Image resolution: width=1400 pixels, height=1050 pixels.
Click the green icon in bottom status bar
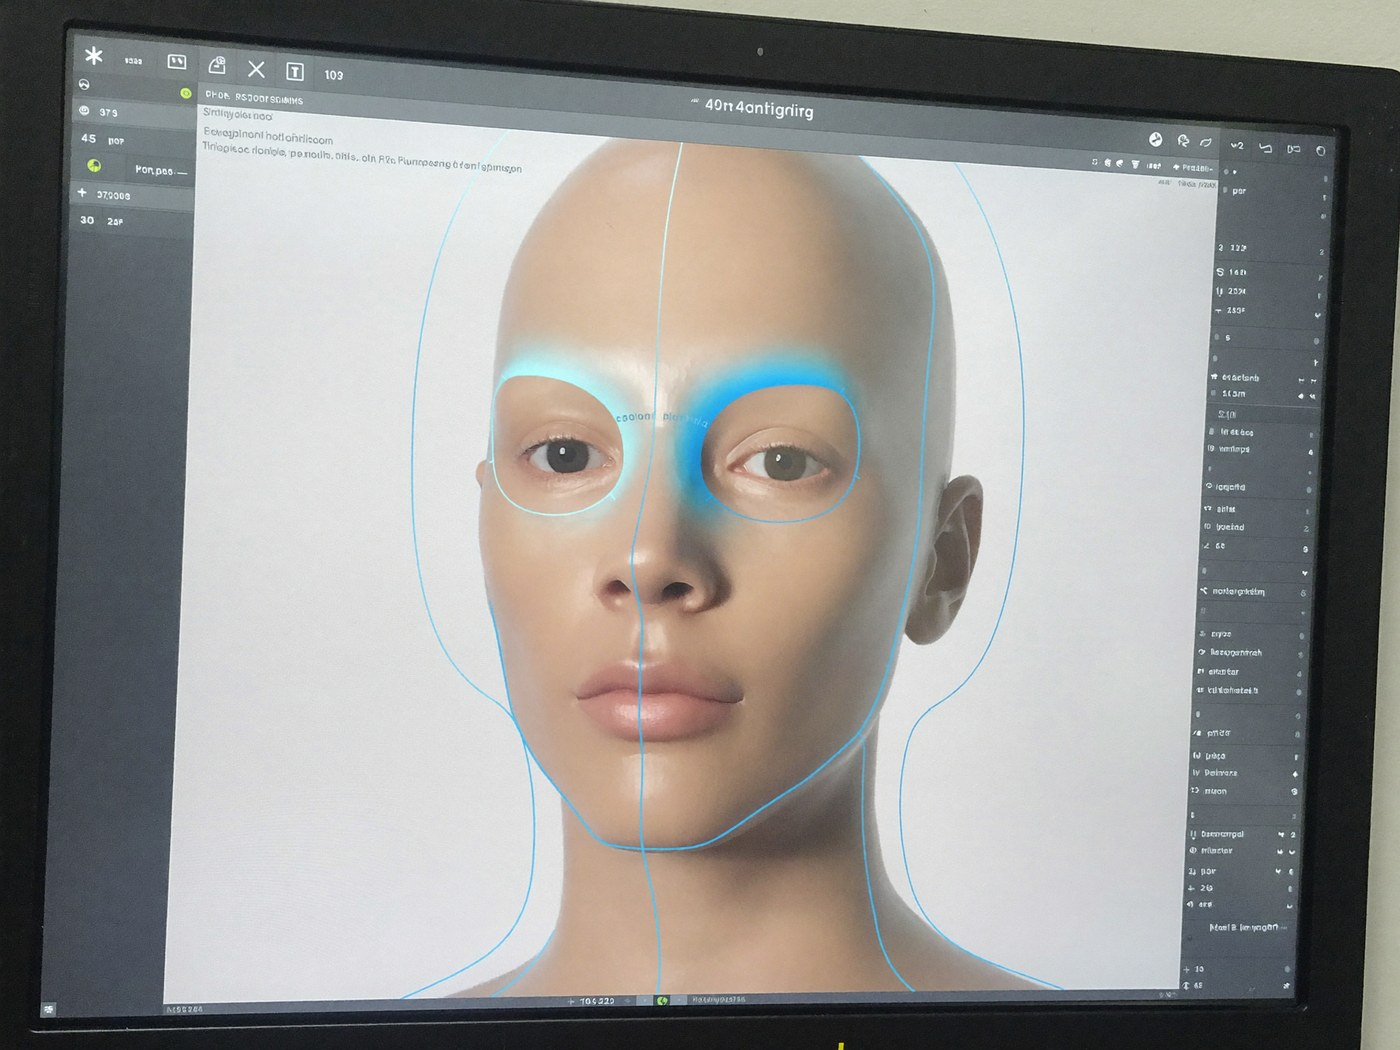pos(661,1000)
